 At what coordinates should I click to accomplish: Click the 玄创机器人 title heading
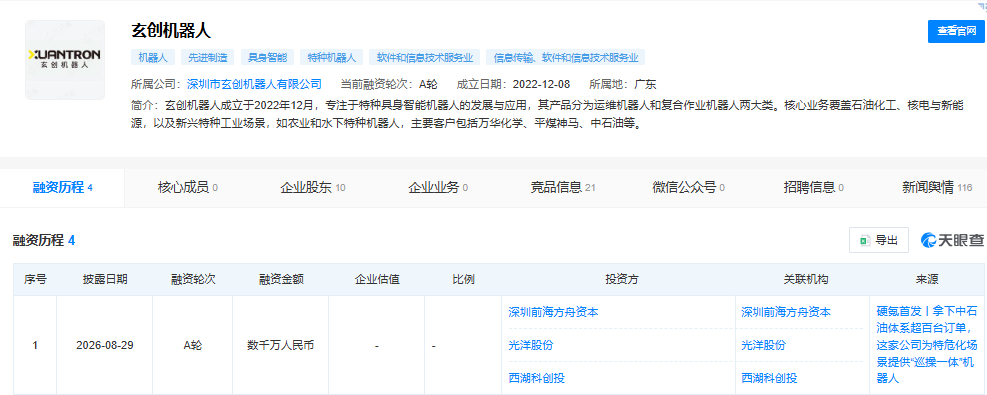(171, 30)
